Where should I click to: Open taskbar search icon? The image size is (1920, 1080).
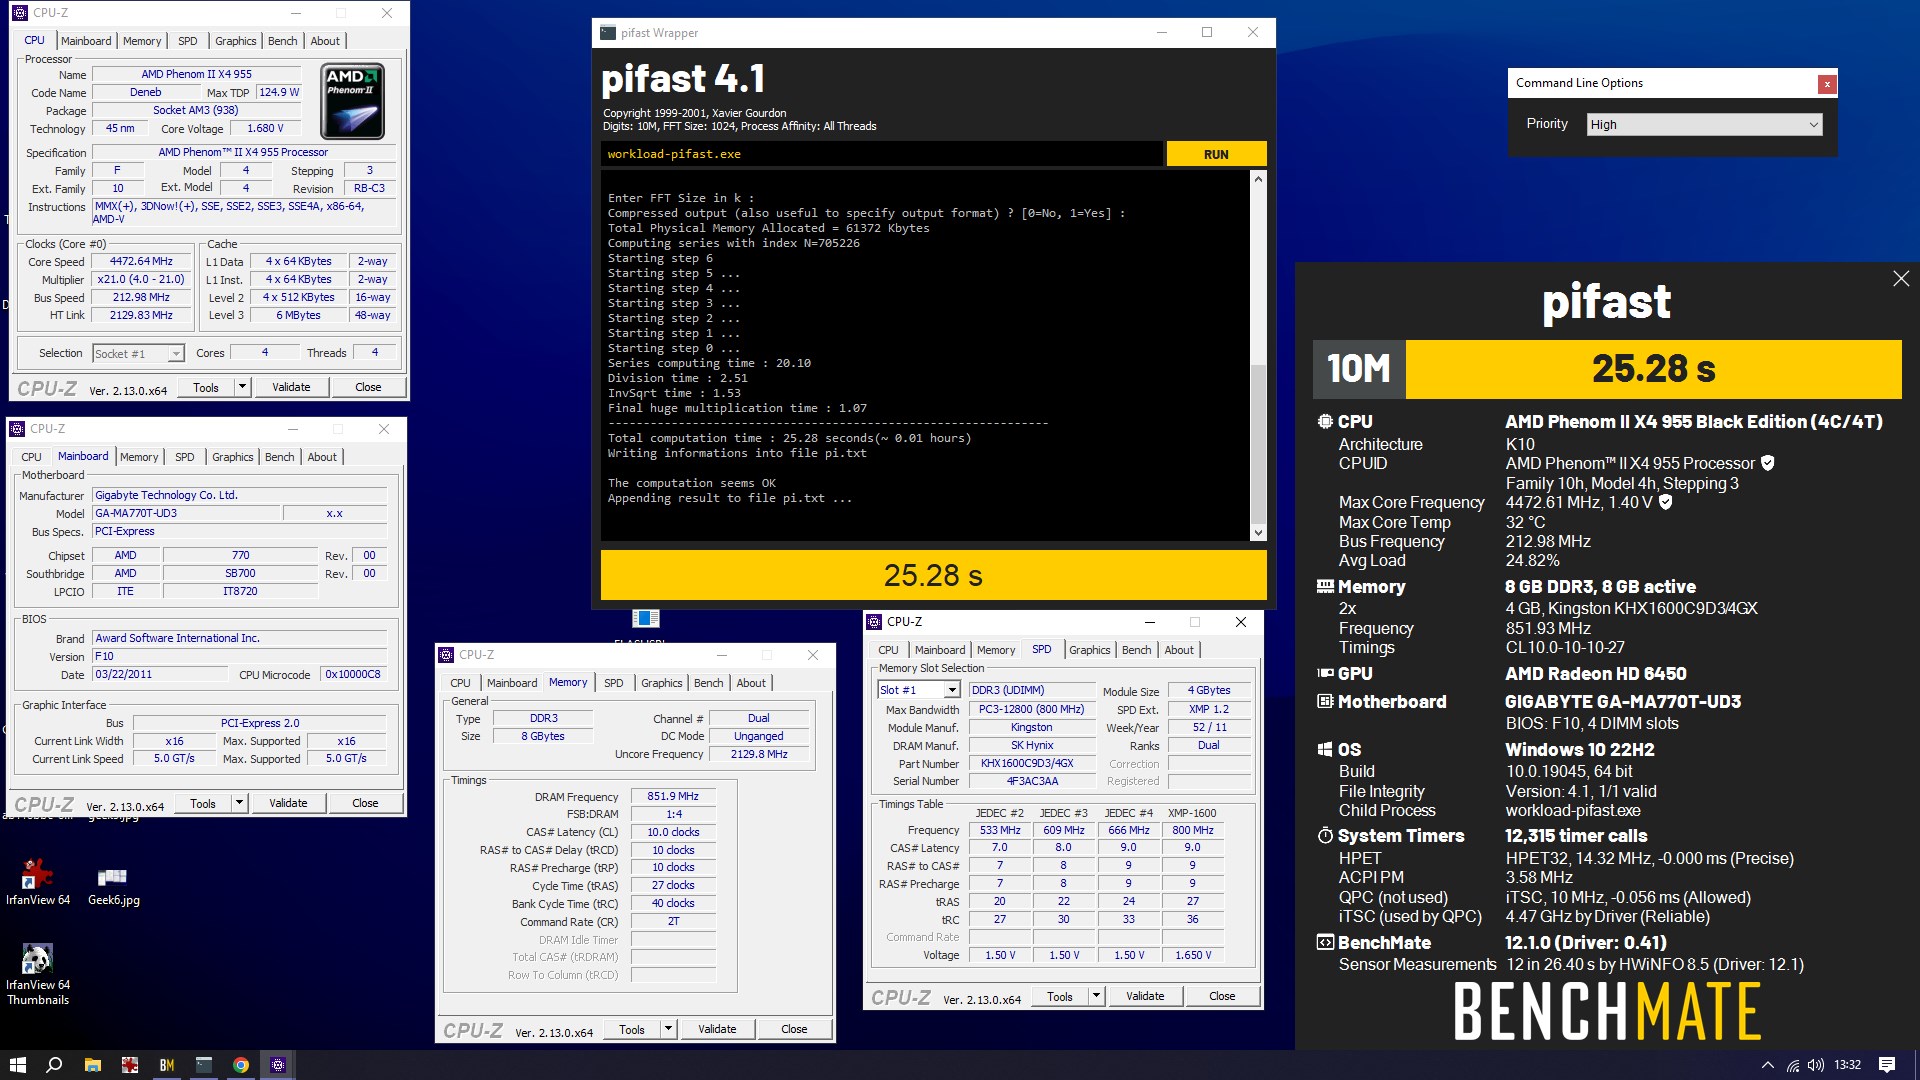[x=55, y=1065]
